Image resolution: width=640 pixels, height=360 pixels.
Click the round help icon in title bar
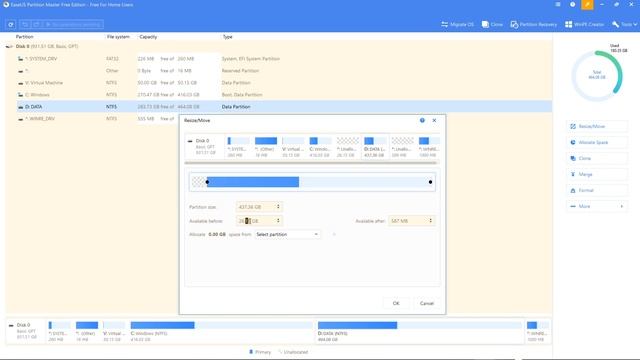[573, 4]
